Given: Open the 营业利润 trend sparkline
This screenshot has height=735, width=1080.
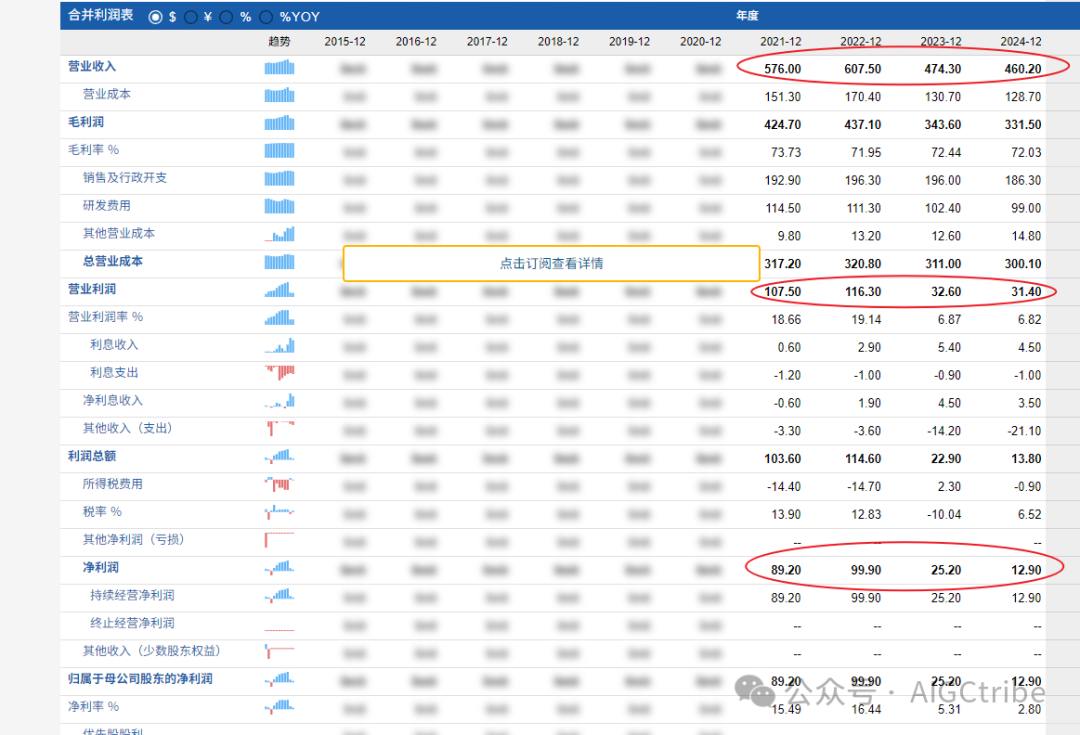Looking at the screenshot, I should (x=280, y=290).
